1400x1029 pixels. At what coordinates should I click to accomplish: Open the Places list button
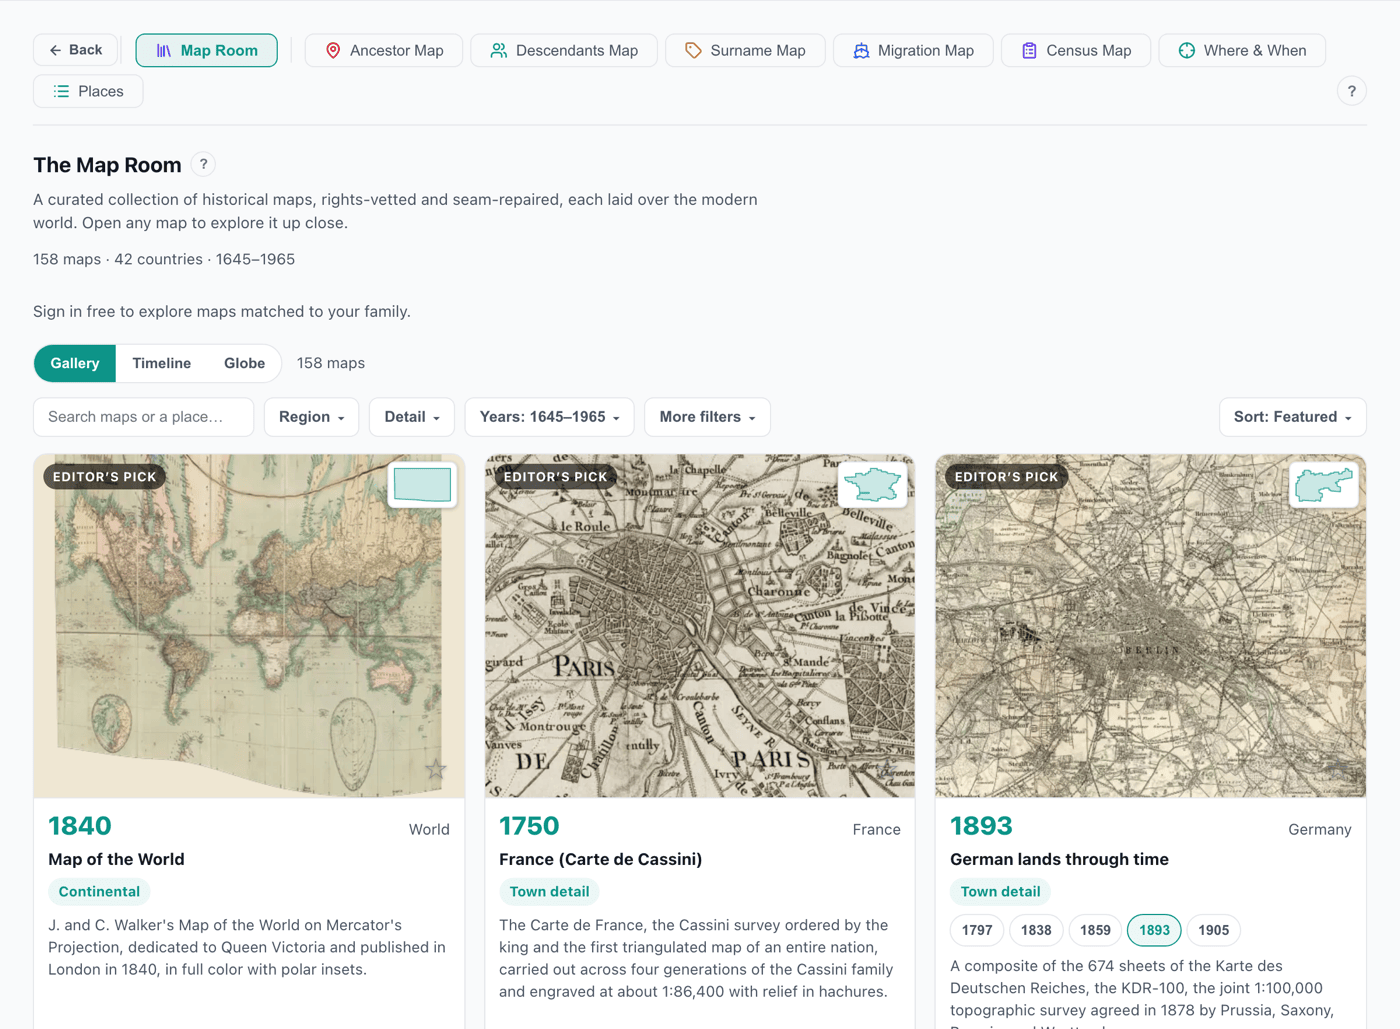(88, 91)
